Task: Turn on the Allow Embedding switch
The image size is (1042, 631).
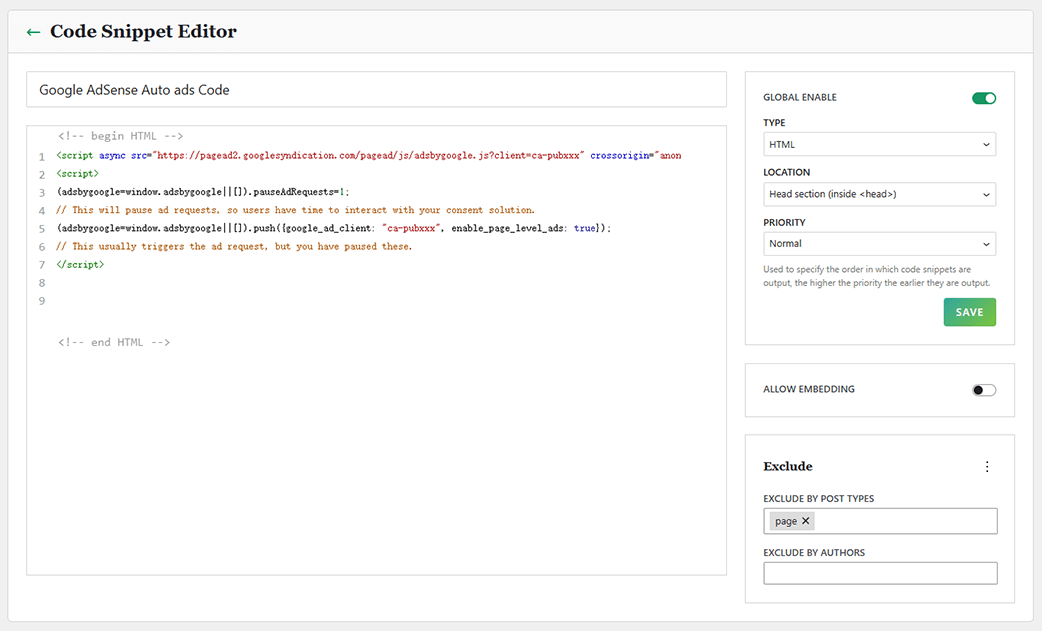Action: pos(984,390)
